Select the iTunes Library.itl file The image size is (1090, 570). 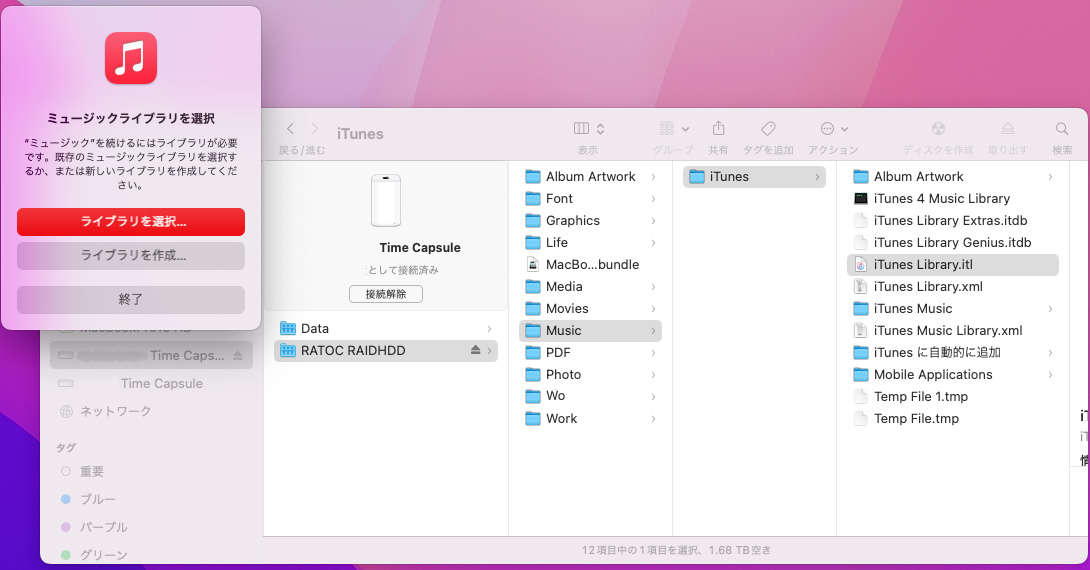(952, 265)
